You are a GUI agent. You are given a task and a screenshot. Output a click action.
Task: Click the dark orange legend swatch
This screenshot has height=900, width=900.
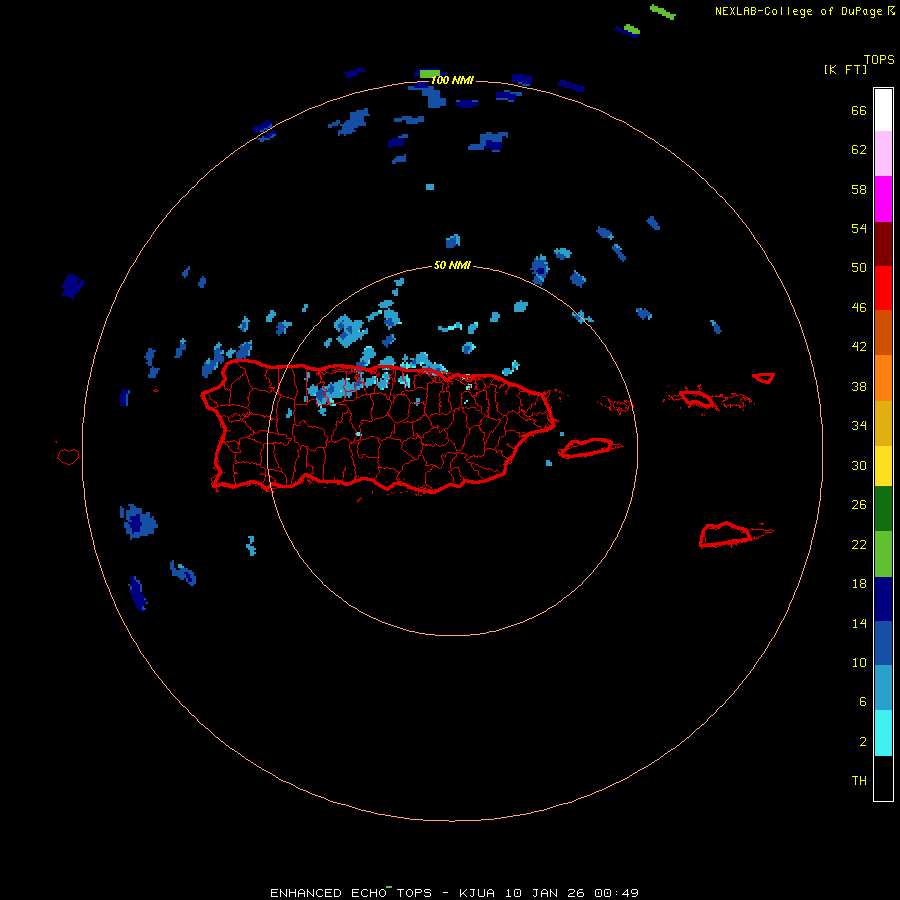point(883,332)
